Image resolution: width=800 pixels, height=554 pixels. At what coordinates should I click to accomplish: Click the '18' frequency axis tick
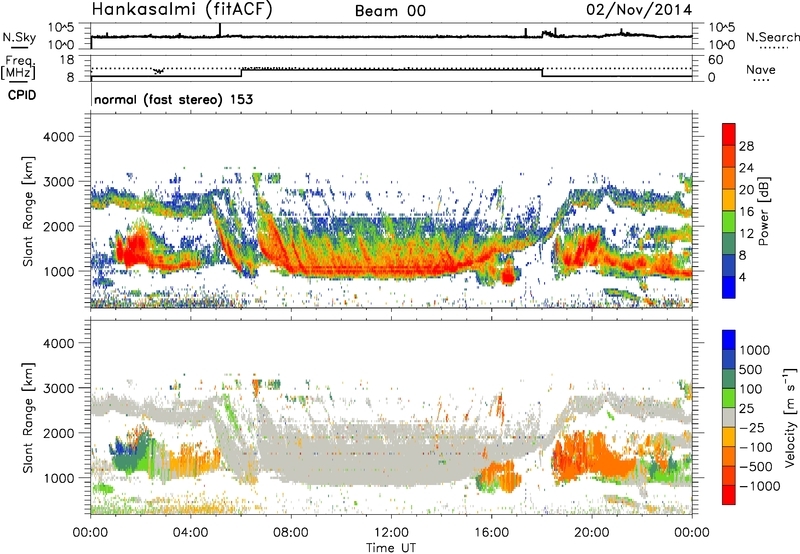coord(66,60)
